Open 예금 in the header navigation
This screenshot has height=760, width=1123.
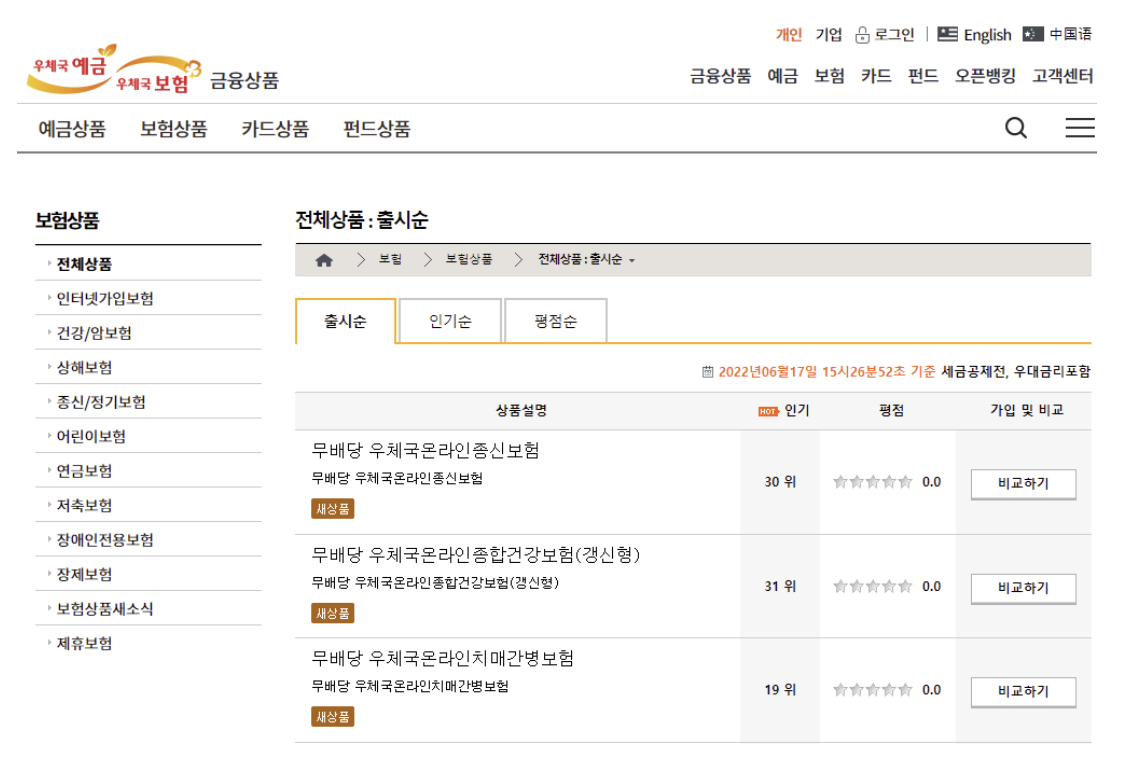(x=782, y=76)
